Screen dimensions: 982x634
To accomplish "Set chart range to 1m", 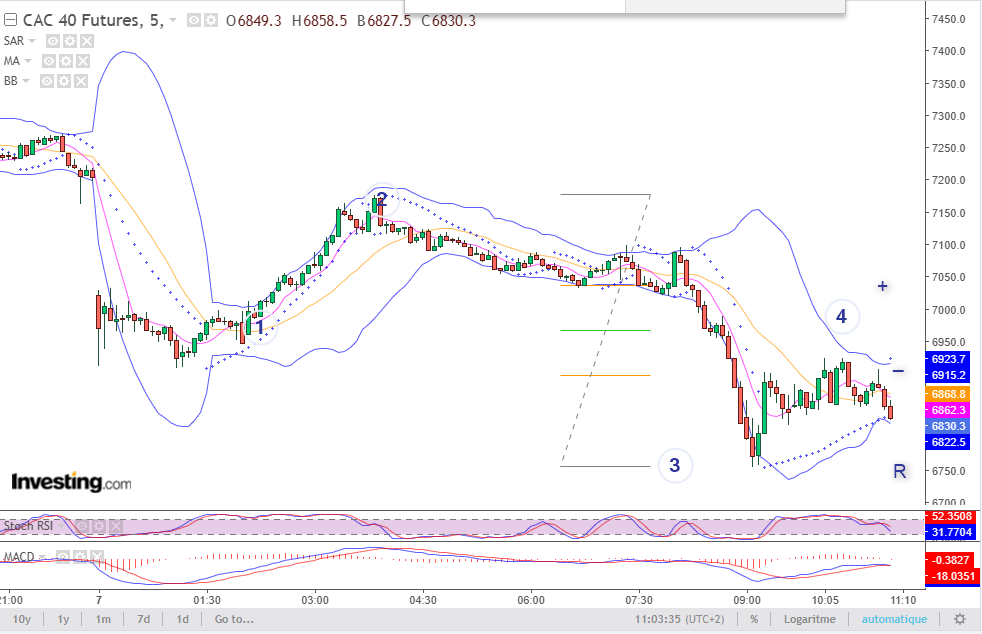I will 103,620.
